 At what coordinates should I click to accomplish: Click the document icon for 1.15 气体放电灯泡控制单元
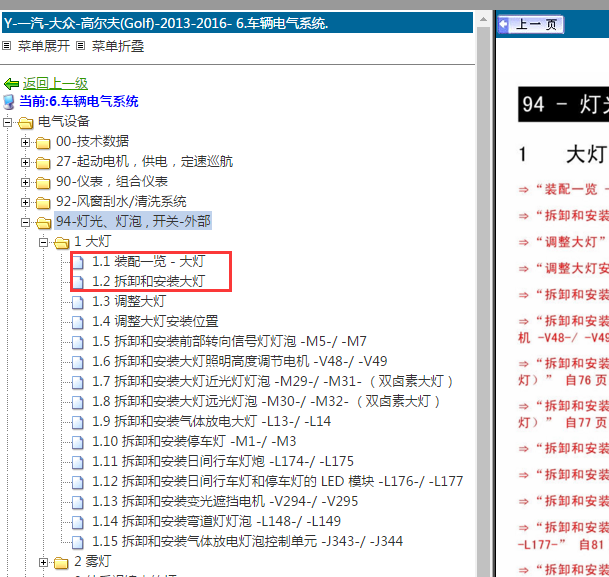(x=78, y=542)
